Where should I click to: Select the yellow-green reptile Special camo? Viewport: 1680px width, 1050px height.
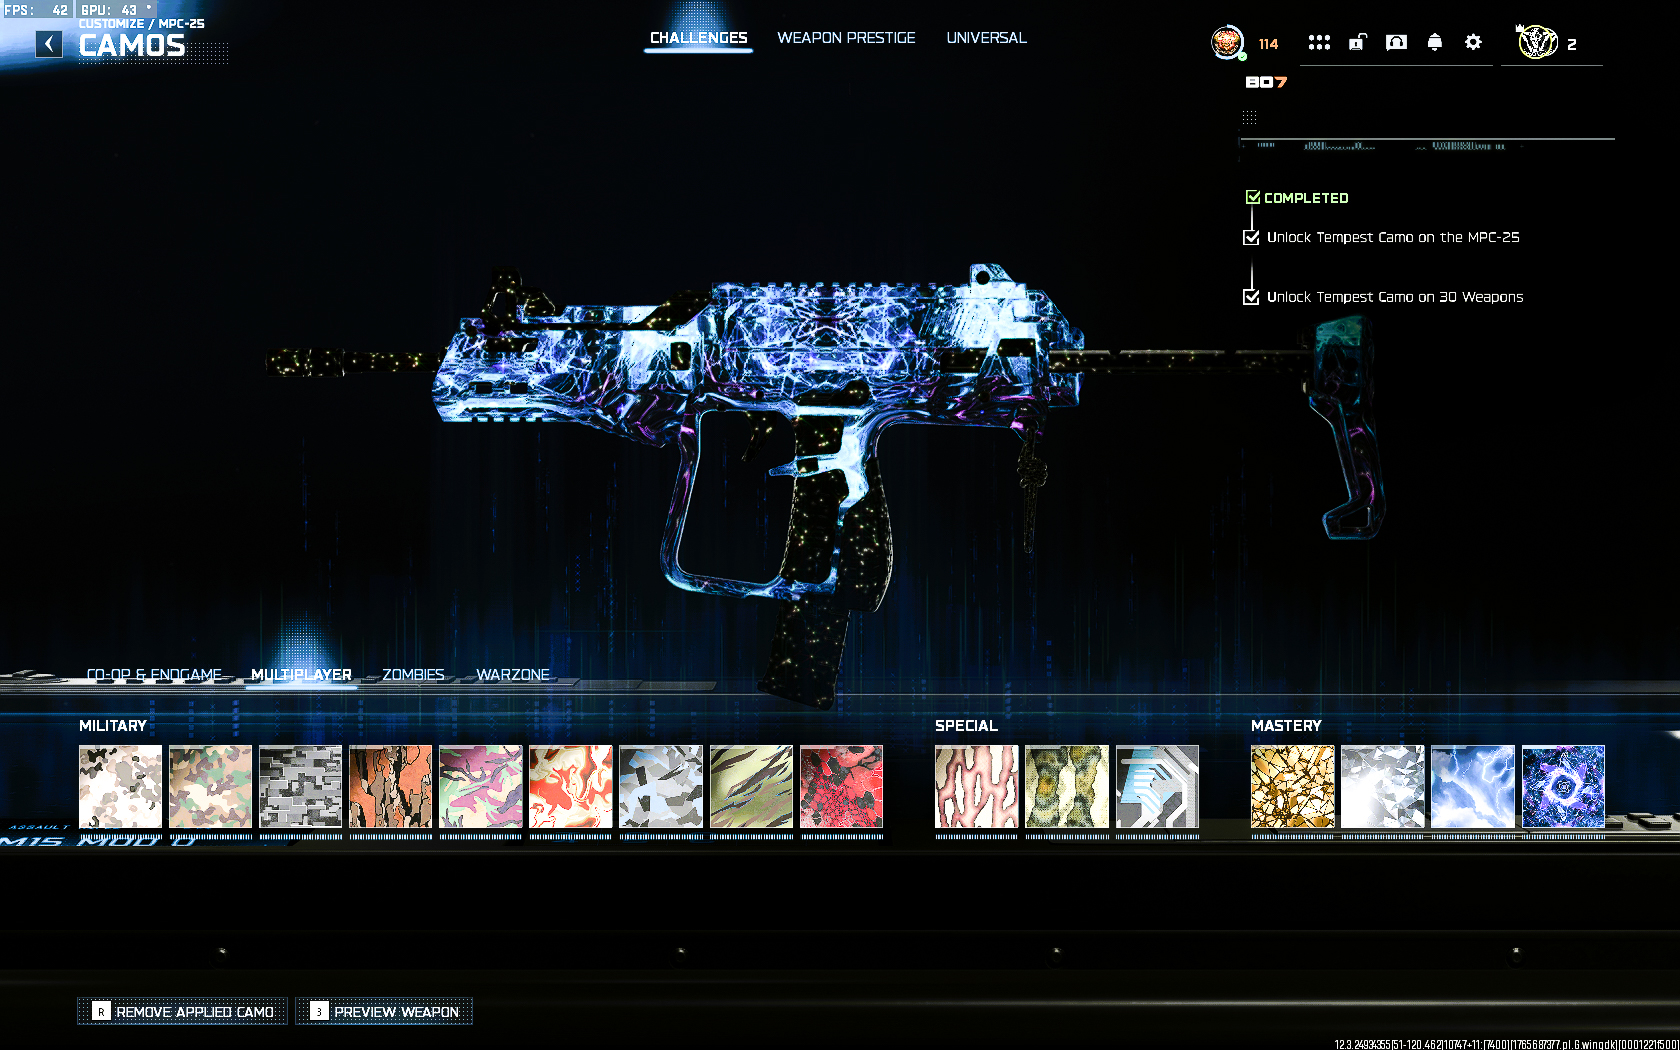pos(1067,786)
